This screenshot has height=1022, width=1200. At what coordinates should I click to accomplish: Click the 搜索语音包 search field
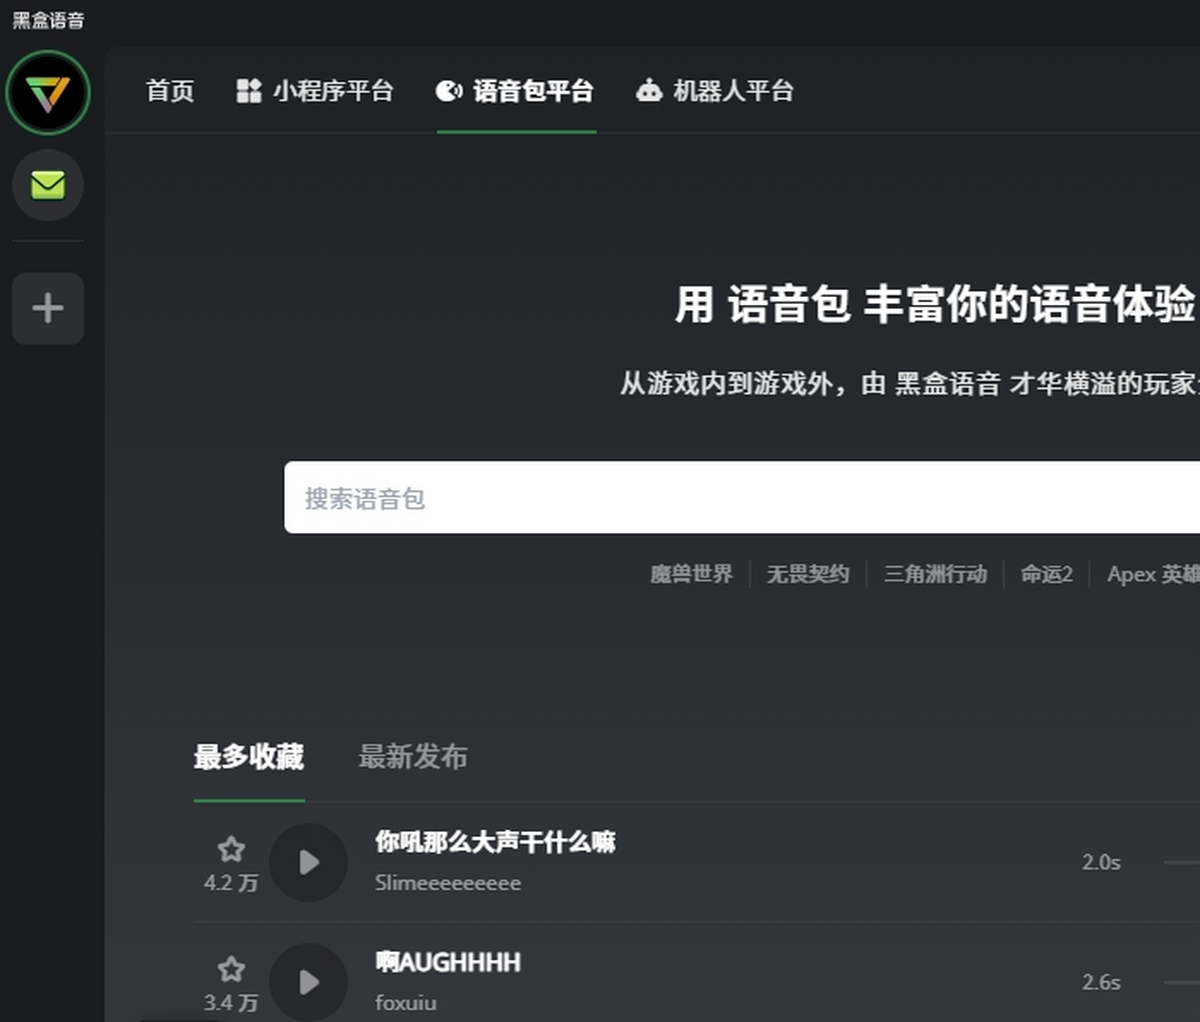[740, 498]
